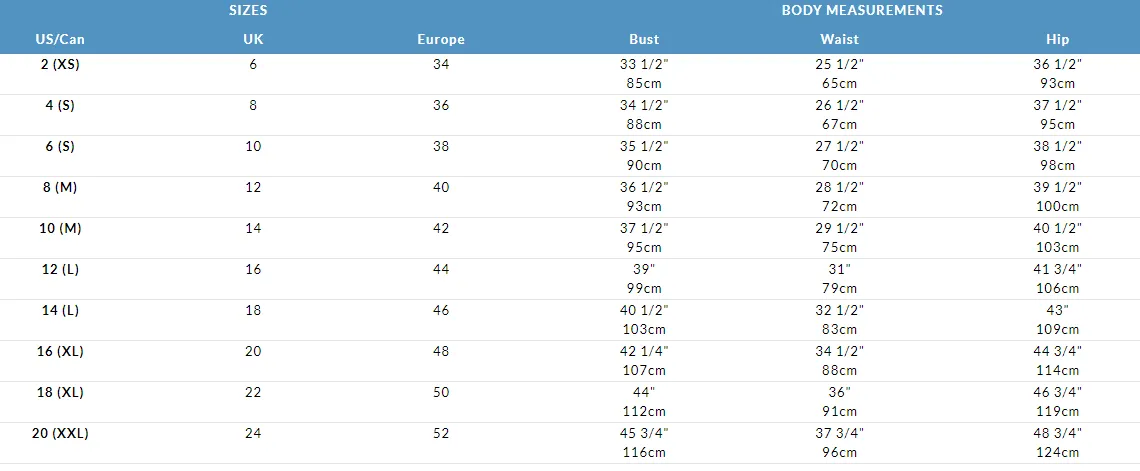Click the 91cm waist measurement
This screenshot has height=471, width=1140.
[x=840, y=411]
